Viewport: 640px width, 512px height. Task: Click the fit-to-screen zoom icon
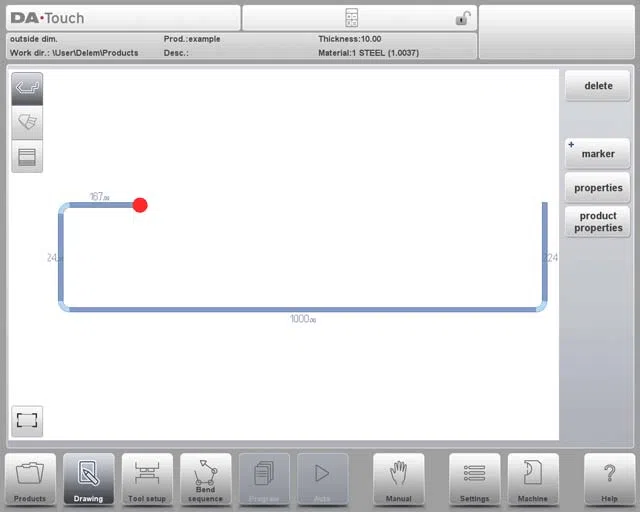click(x=27, y=421)
